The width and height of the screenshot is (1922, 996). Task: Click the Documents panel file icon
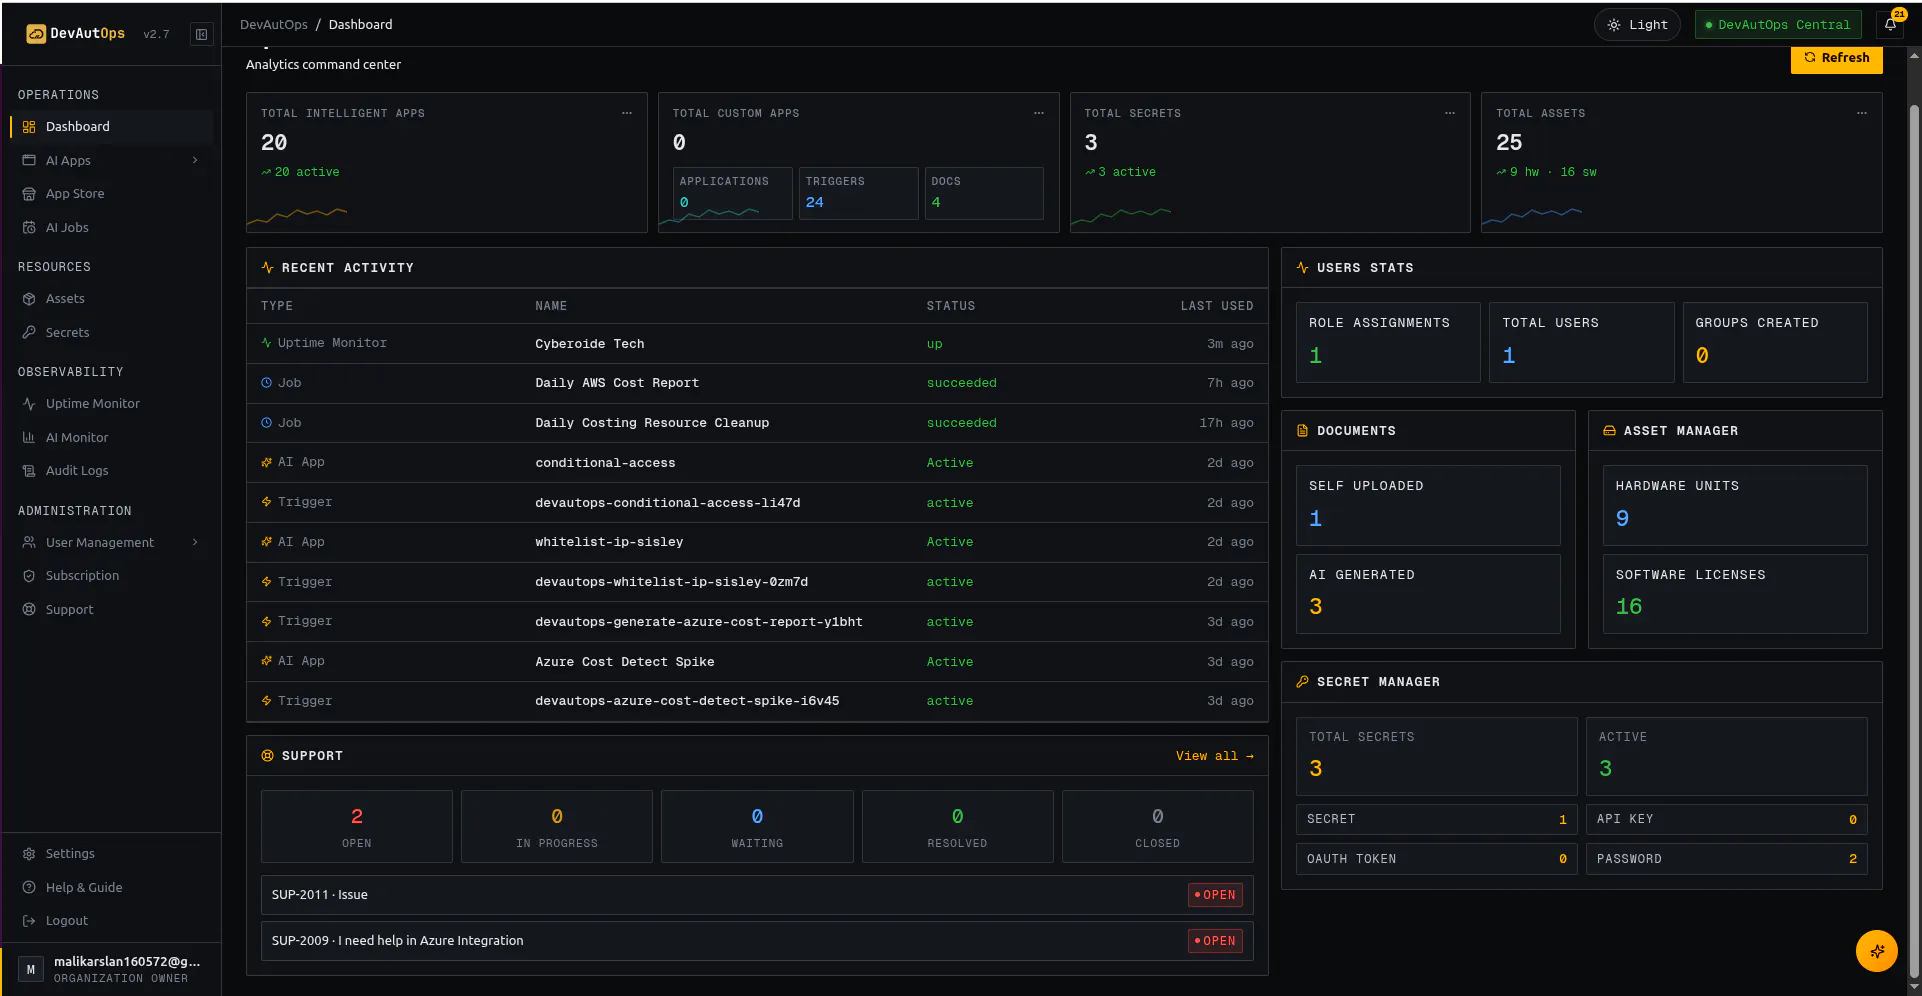click(1302, 431)
